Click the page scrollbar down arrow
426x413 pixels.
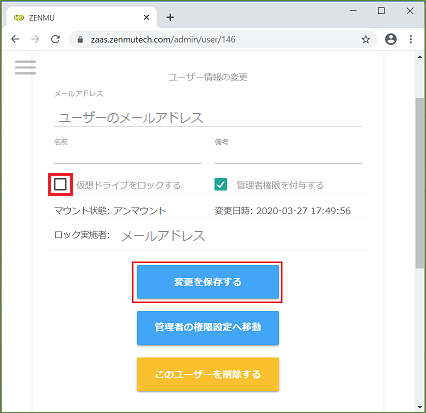420,407
